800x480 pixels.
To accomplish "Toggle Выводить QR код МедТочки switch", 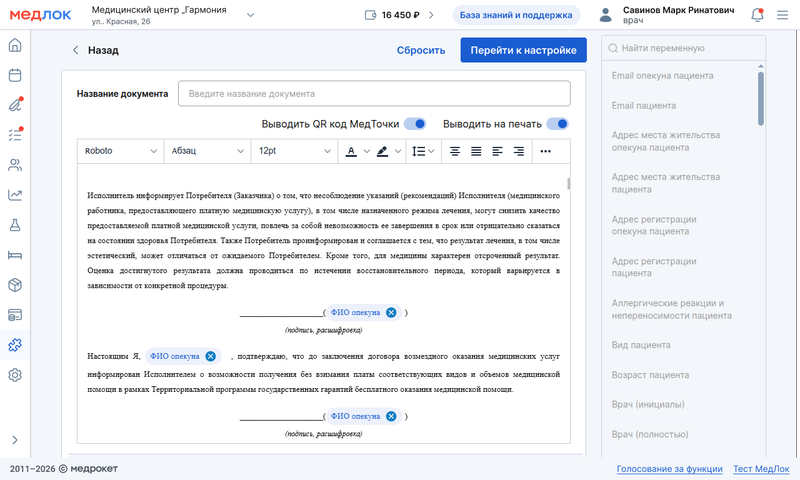I will pos(415,124).
